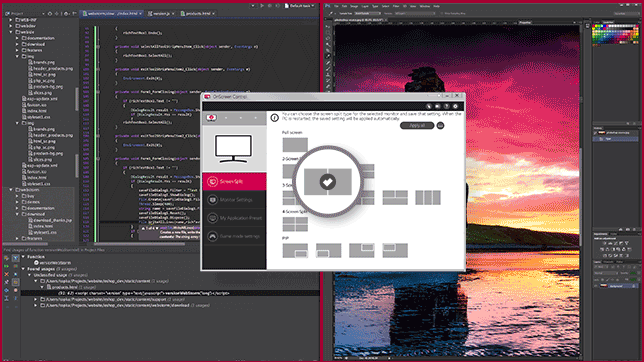Open Photoshop Window menu
Image resolution: width=644 pixels, height=362 pixels.
pyautogui.click(x=425, y=6)
